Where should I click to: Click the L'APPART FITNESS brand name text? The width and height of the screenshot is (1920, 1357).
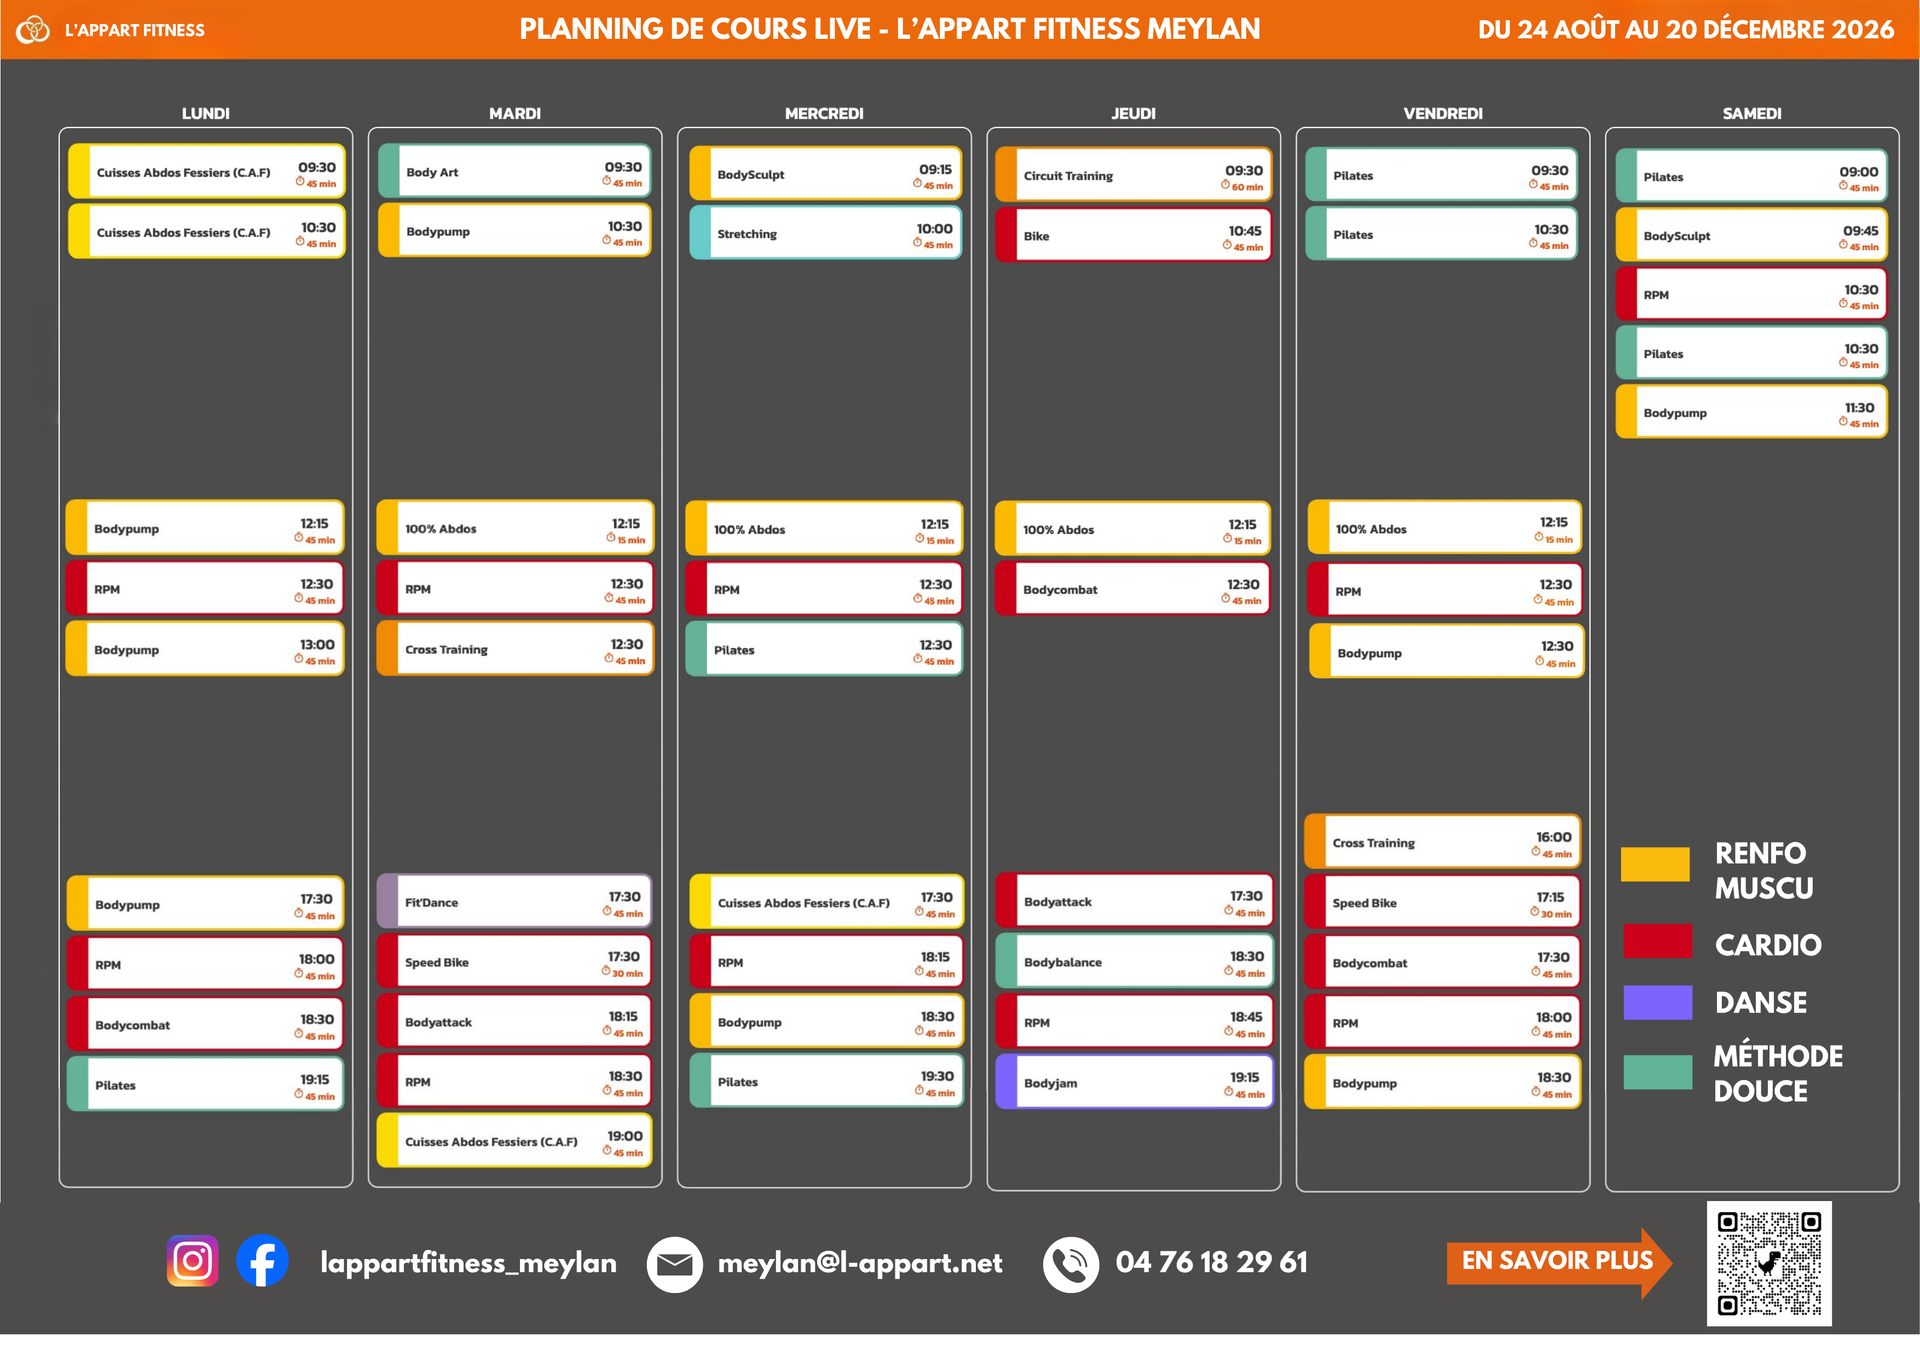135,30
